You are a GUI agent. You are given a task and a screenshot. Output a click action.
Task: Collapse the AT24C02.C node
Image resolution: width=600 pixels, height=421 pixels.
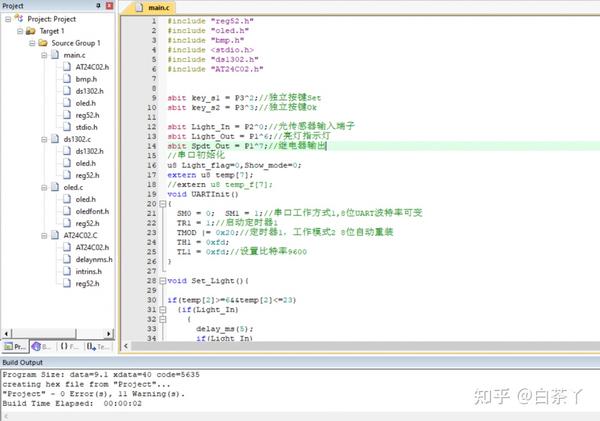click(44, 235)
